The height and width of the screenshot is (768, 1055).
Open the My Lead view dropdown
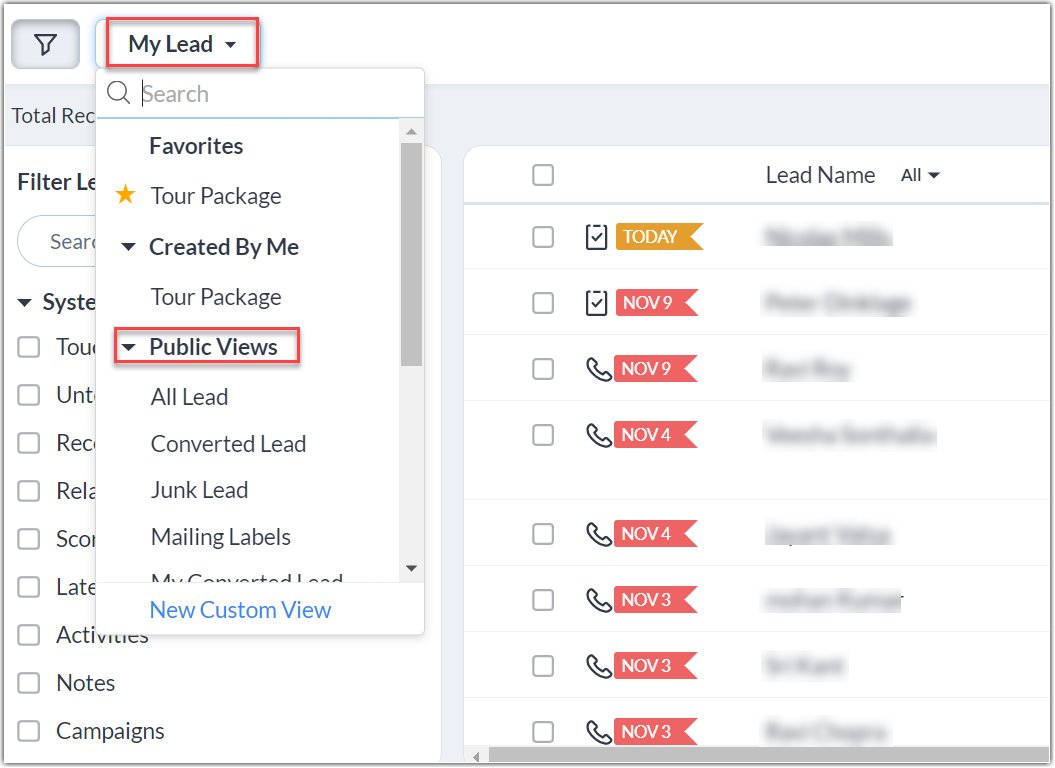click(182, 44)
